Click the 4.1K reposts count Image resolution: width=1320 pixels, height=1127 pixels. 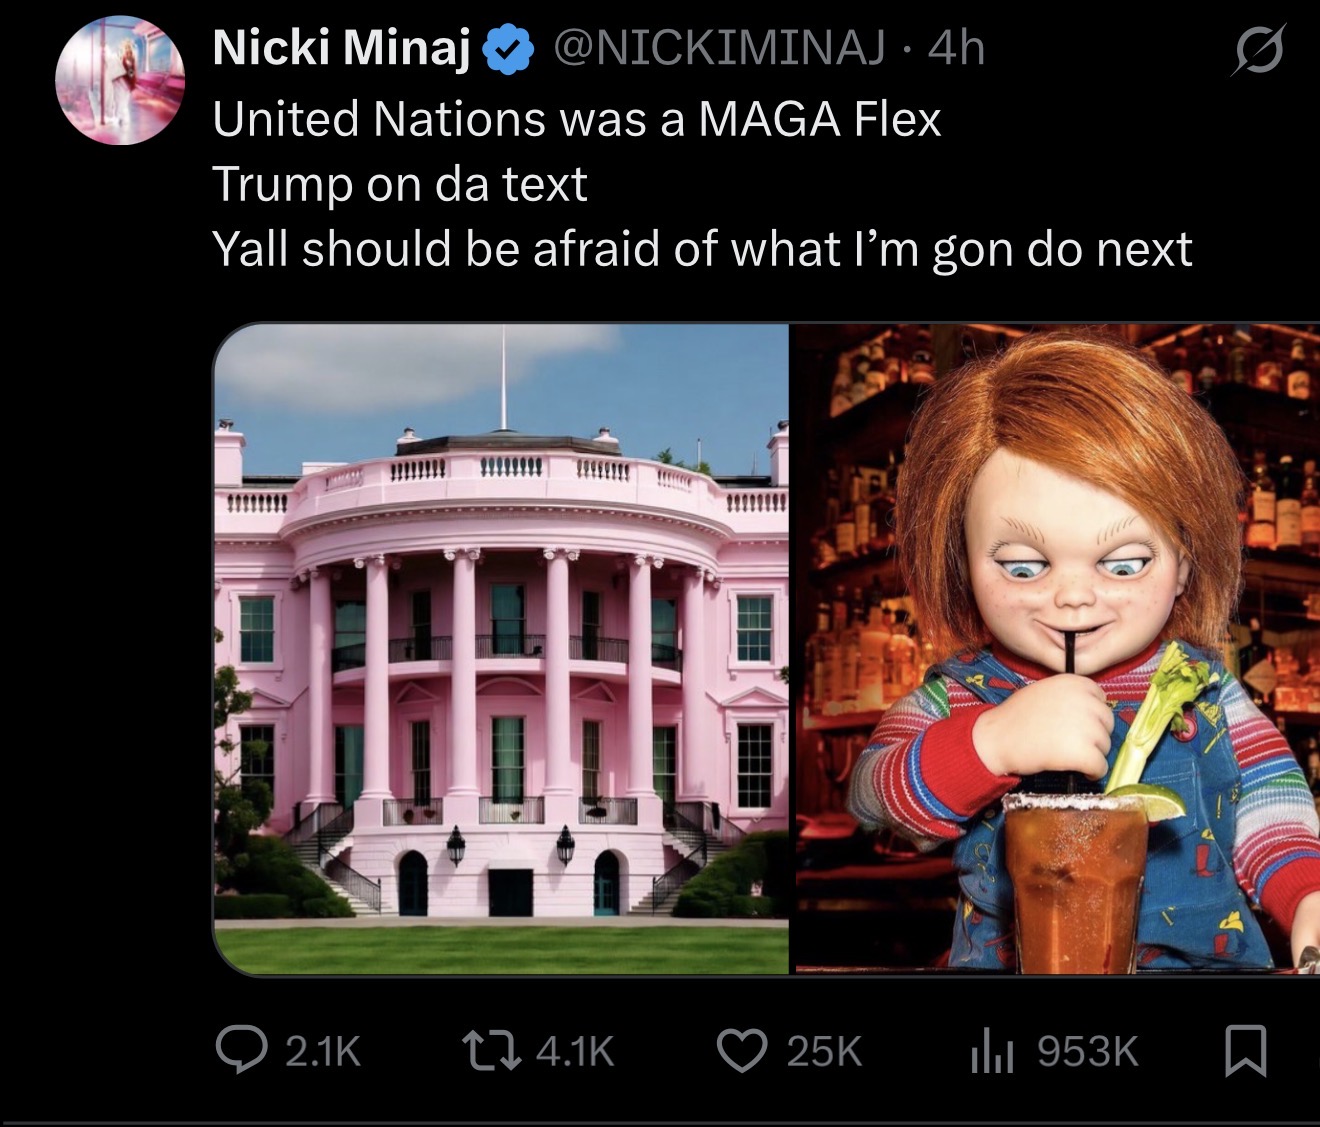575,1051
